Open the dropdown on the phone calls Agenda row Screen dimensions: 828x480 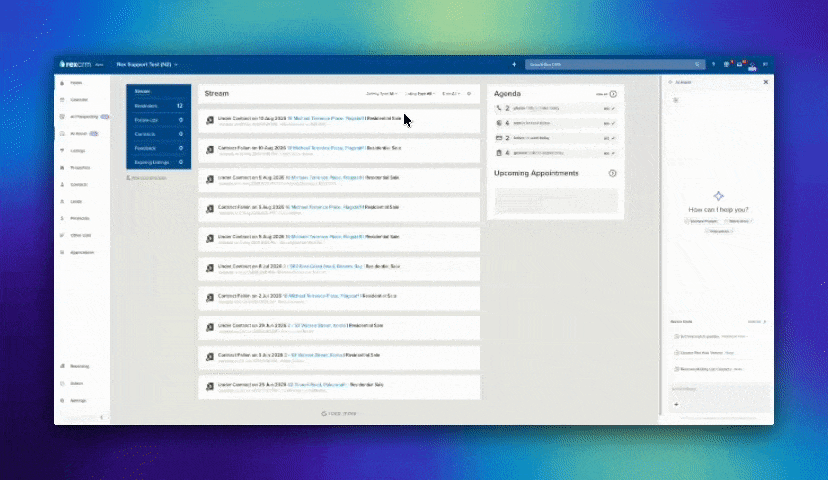coord(609,108)
